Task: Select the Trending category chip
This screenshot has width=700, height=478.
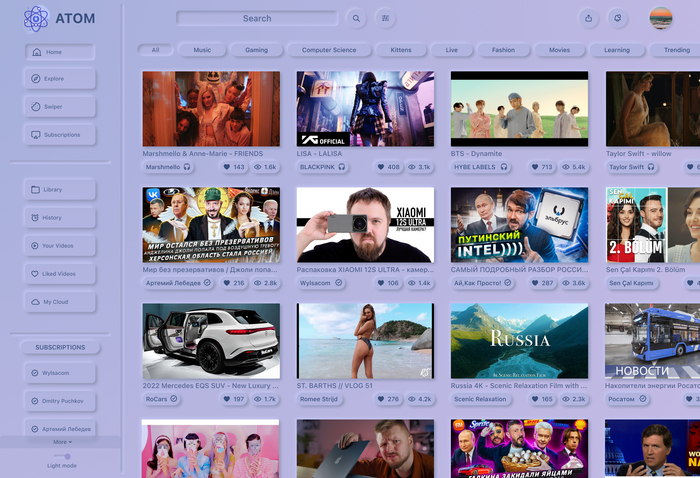Action: click(675, 50)
